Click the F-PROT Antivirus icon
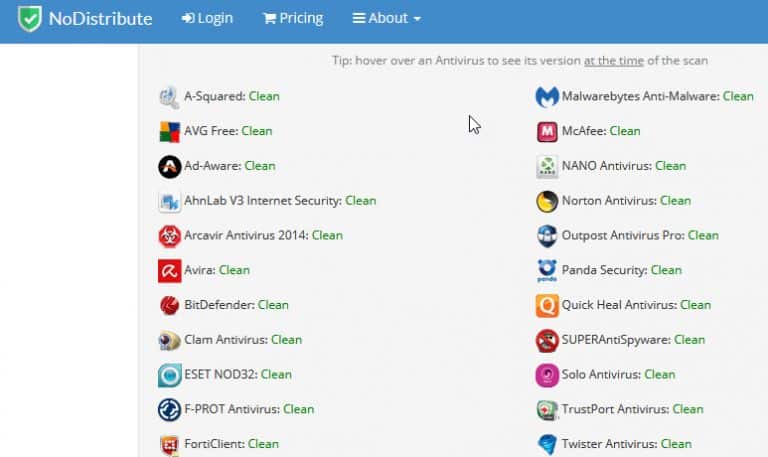 pos(169,409)
